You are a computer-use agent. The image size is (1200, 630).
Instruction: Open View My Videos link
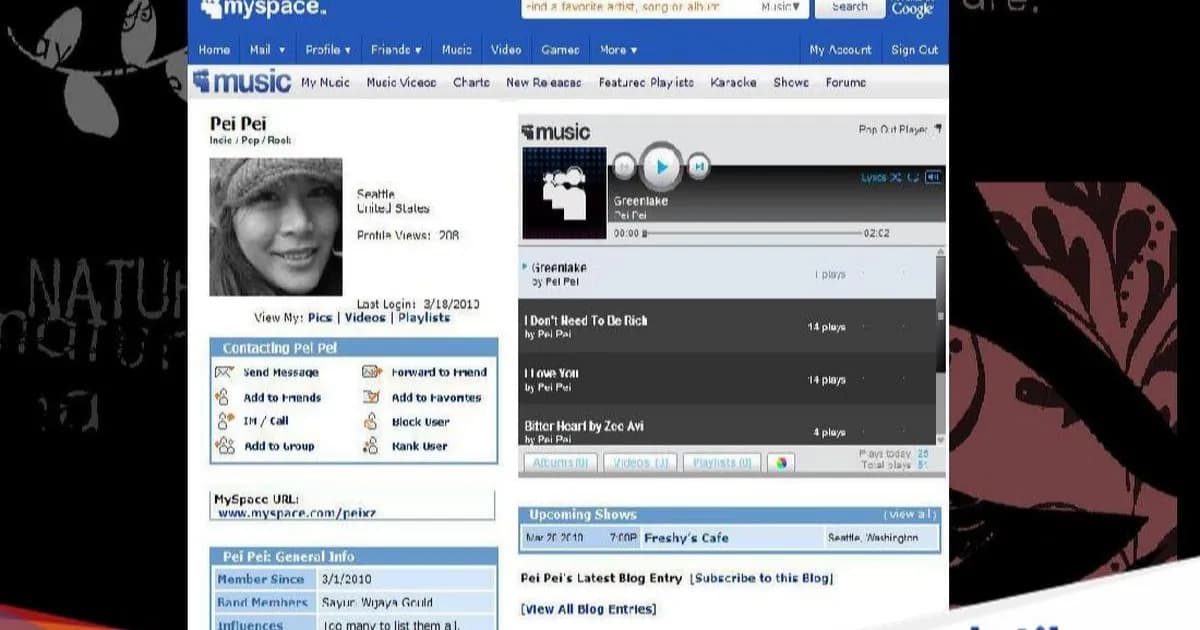pyautogui.click(x=365, y=318)
